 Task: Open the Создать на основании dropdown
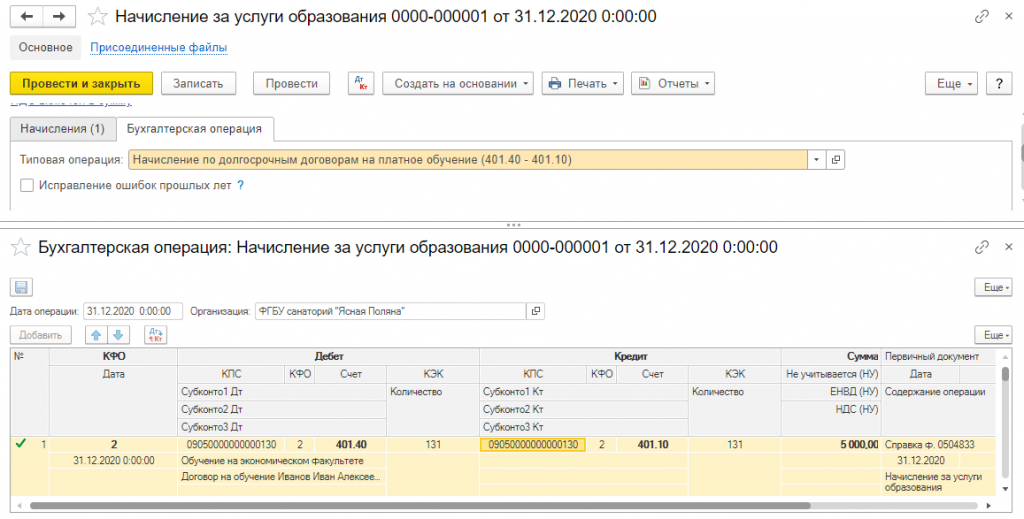458,83
